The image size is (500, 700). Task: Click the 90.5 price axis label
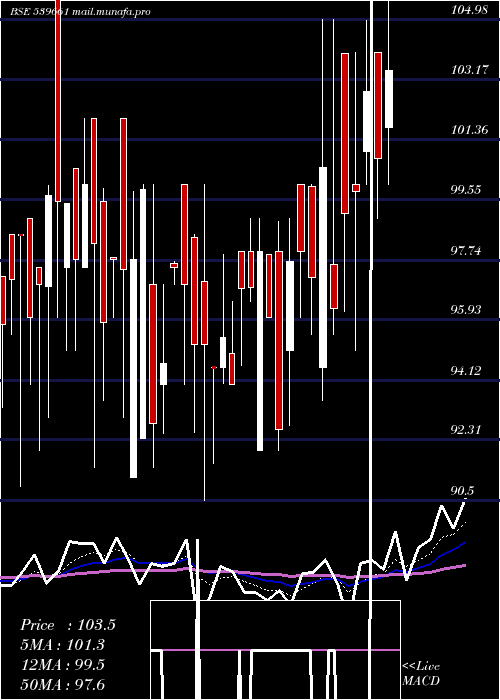coord(462,491)
